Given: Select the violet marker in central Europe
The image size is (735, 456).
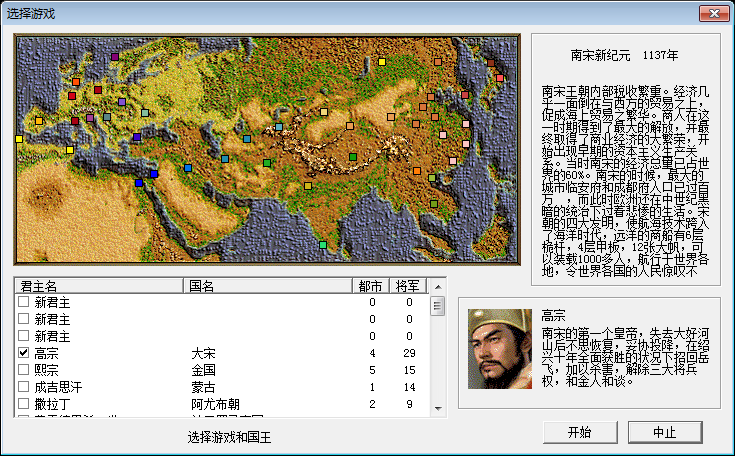Looking at the screenshot, I should point(122,102).
